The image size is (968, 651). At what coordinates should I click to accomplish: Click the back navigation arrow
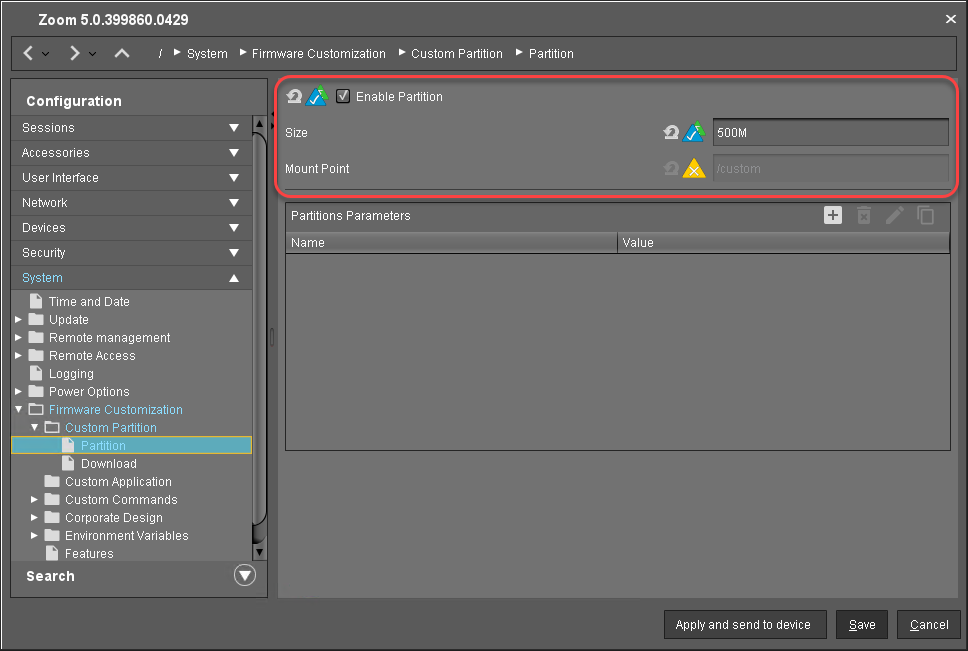(x=29, y=53)
